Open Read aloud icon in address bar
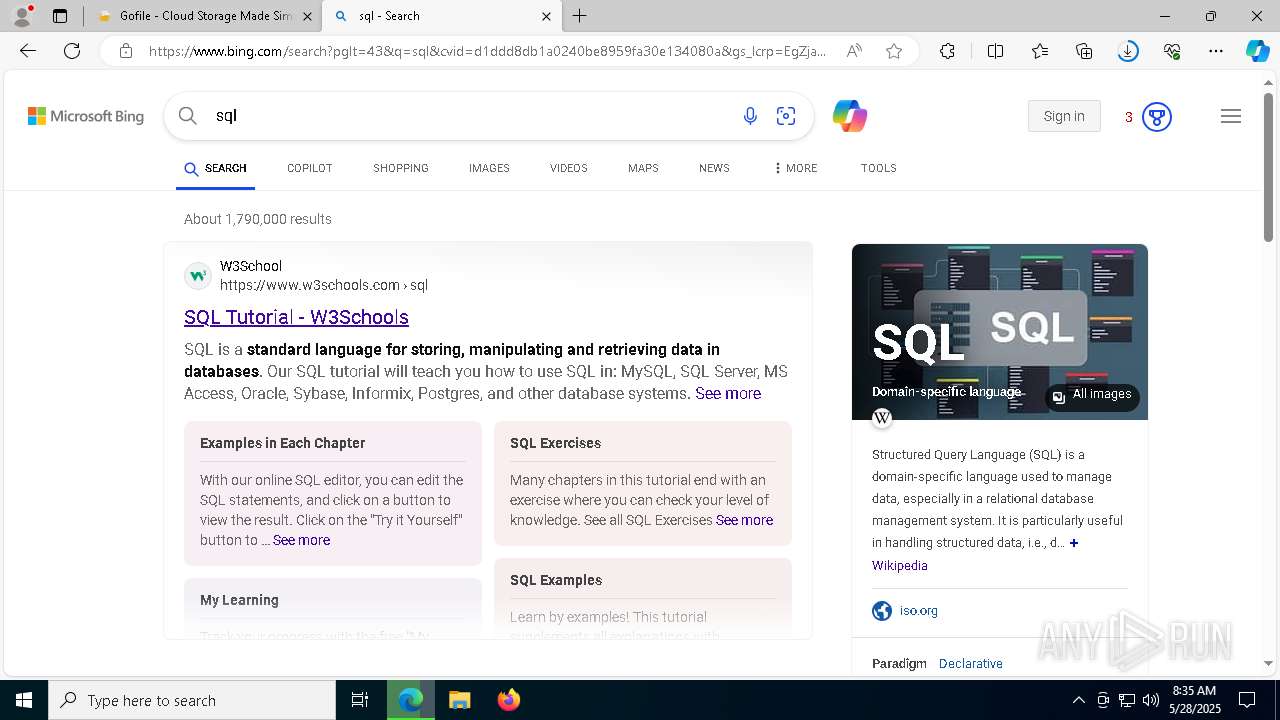This screenshot has width=1280, height=720. coord(854,51)
